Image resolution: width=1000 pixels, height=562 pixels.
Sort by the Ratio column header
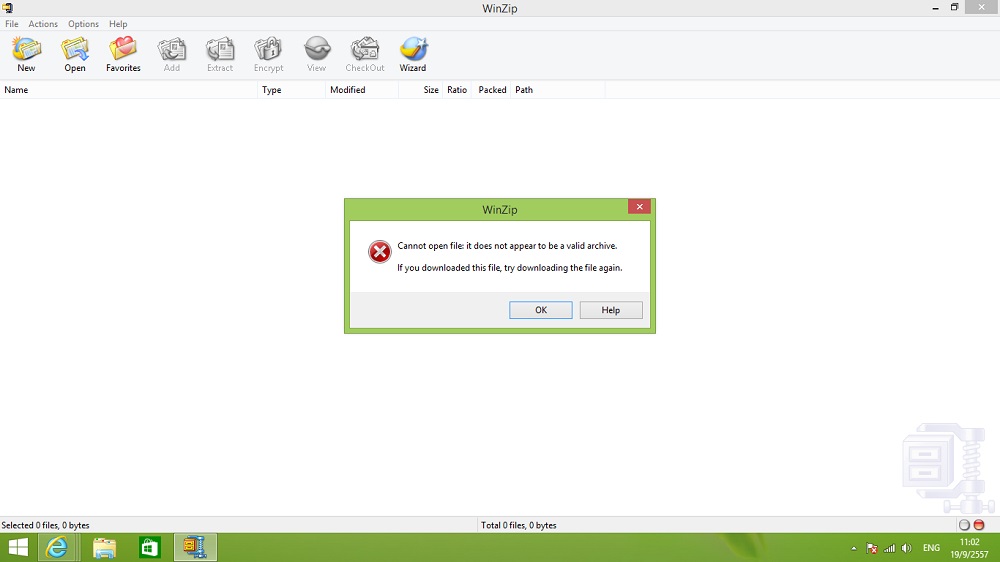tap(457, 90)
